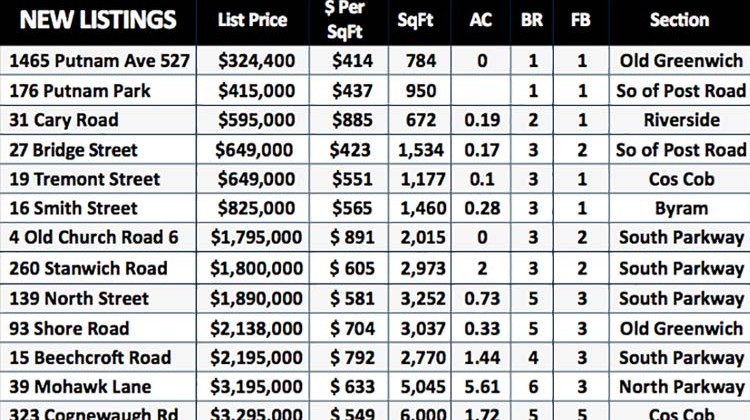Select the North Parkway section cell
The width and height of the screenshot is (750, 420).
[x=682, y=387]
